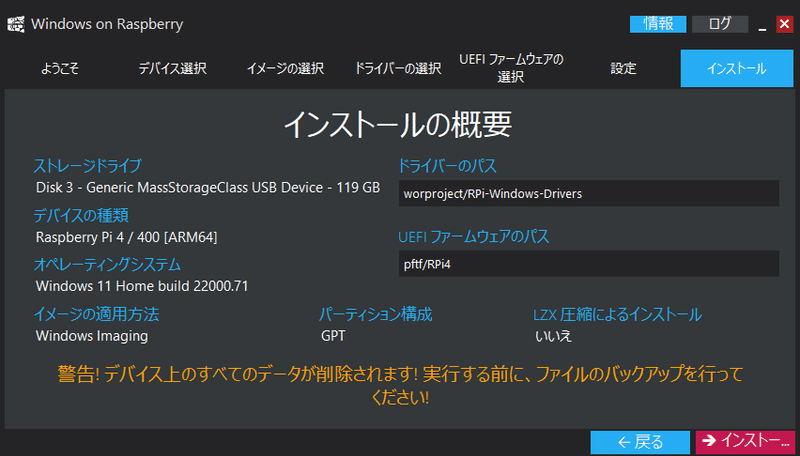Click the Windows on Raspberry title text
Image resolution: width=800 pixels, height=456 pixels.
[x=107, y=24]
